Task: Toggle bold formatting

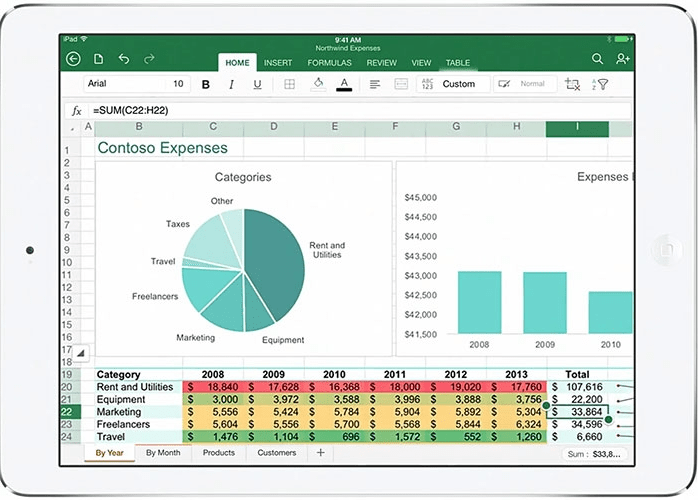Action: pyautogui.click(x=206, y=85)
